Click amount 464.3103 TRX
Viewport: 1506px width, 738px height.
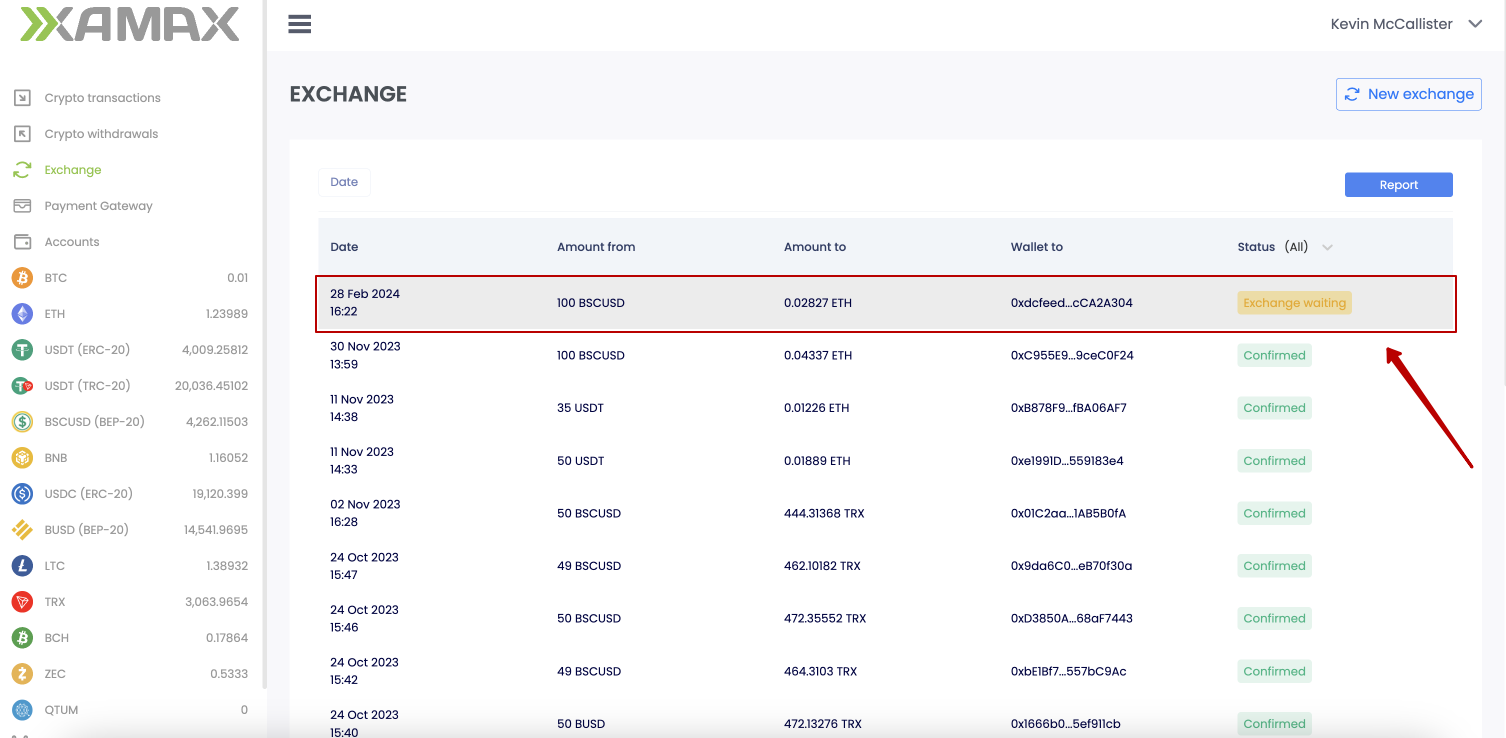820,671
